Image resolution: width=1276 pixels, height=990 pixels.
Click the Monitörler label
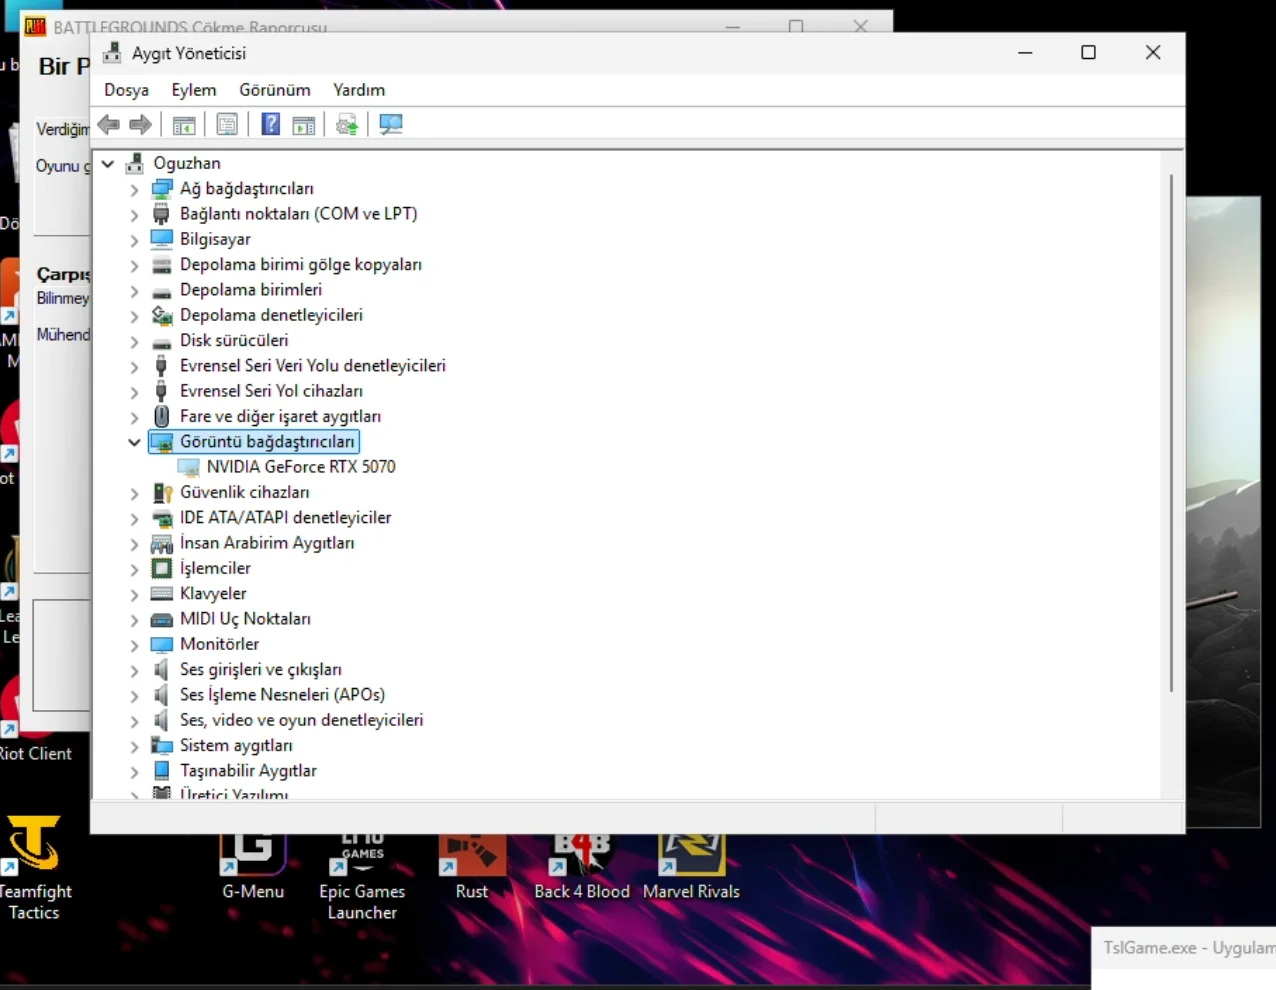coord(219,645)
